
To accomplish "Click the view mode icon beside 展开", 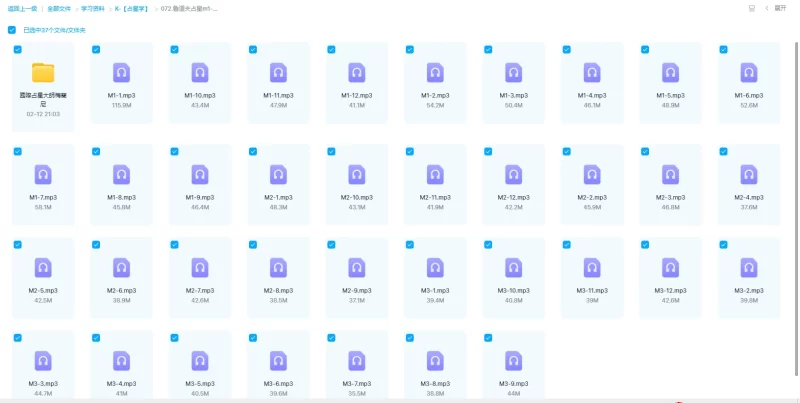I will point(751,8).
